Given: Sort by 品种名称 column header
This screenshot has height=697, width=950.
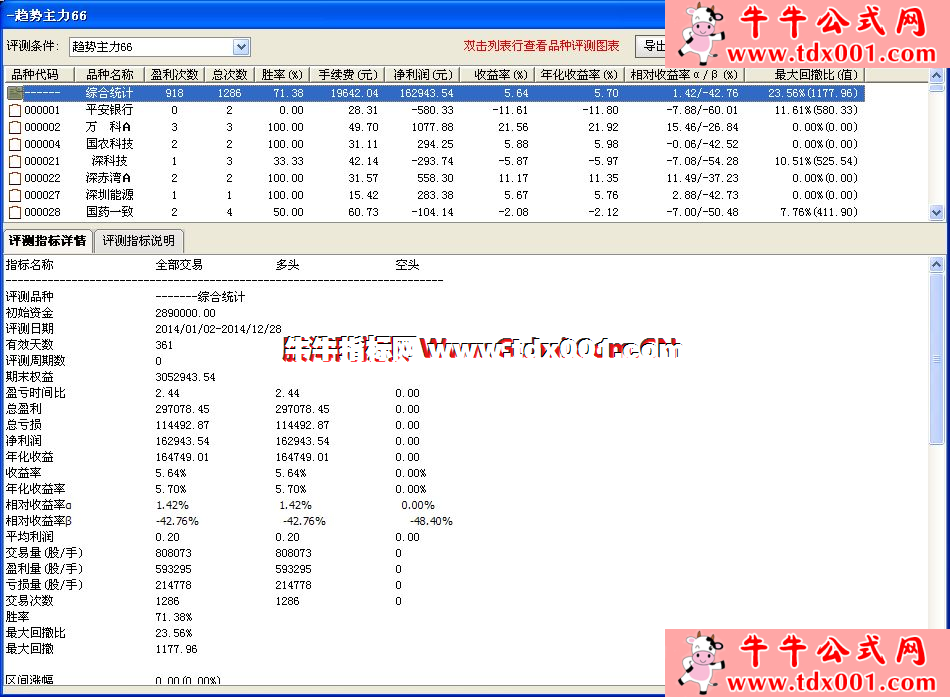Looking at the screenshot, I should pyautogui.click(x=109, y=75).
